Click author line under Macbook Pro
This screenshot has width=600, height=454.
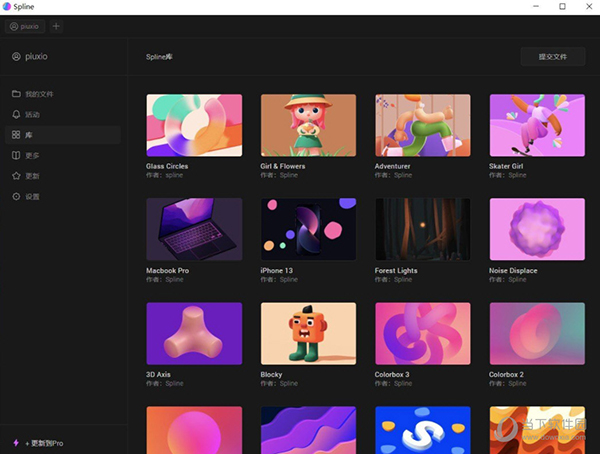click(x=165, y=279)
